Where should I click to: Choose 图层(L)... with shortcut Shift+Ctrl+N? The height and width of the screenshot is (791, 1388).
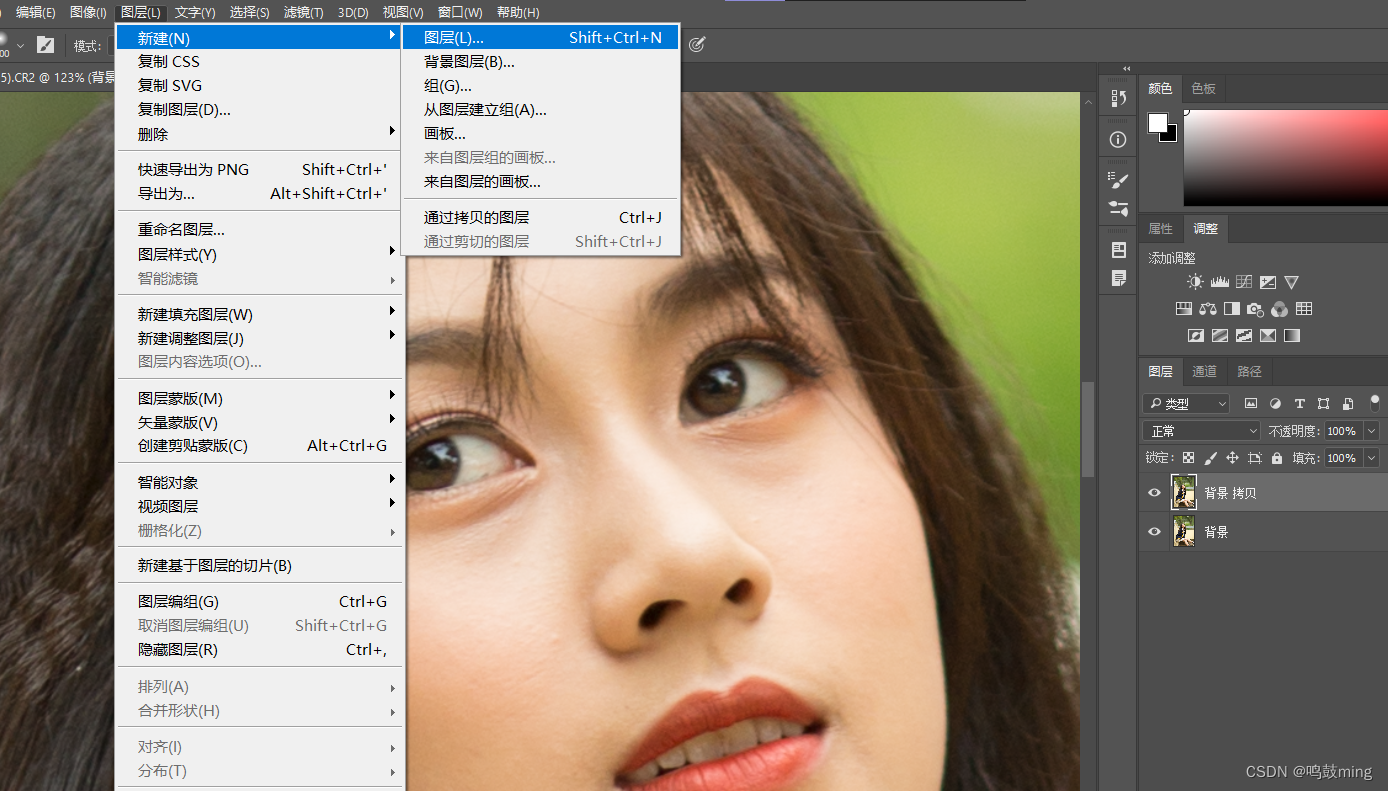click(x=540, y=38)
